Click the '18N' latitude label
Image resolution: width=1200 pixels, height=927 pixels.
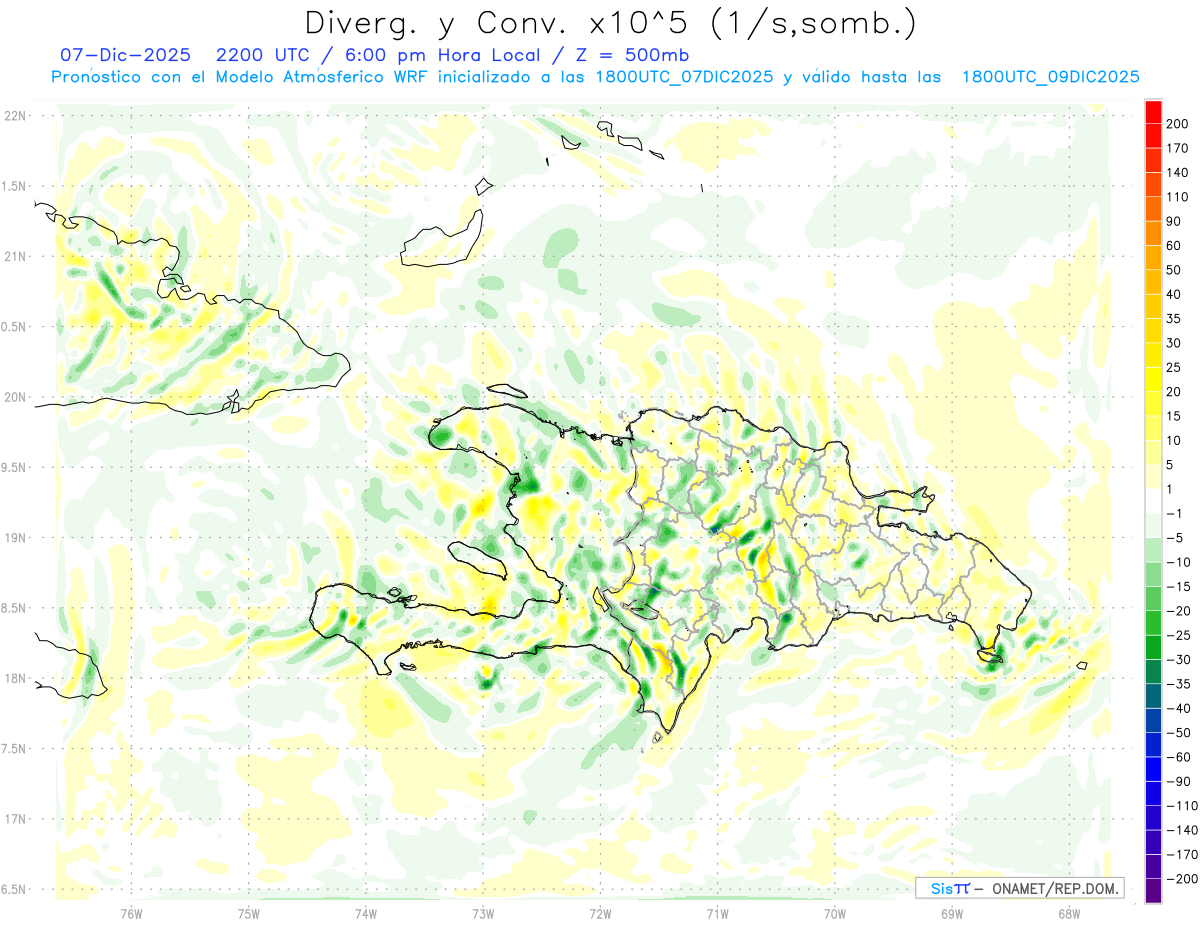[x=15, y=678]
